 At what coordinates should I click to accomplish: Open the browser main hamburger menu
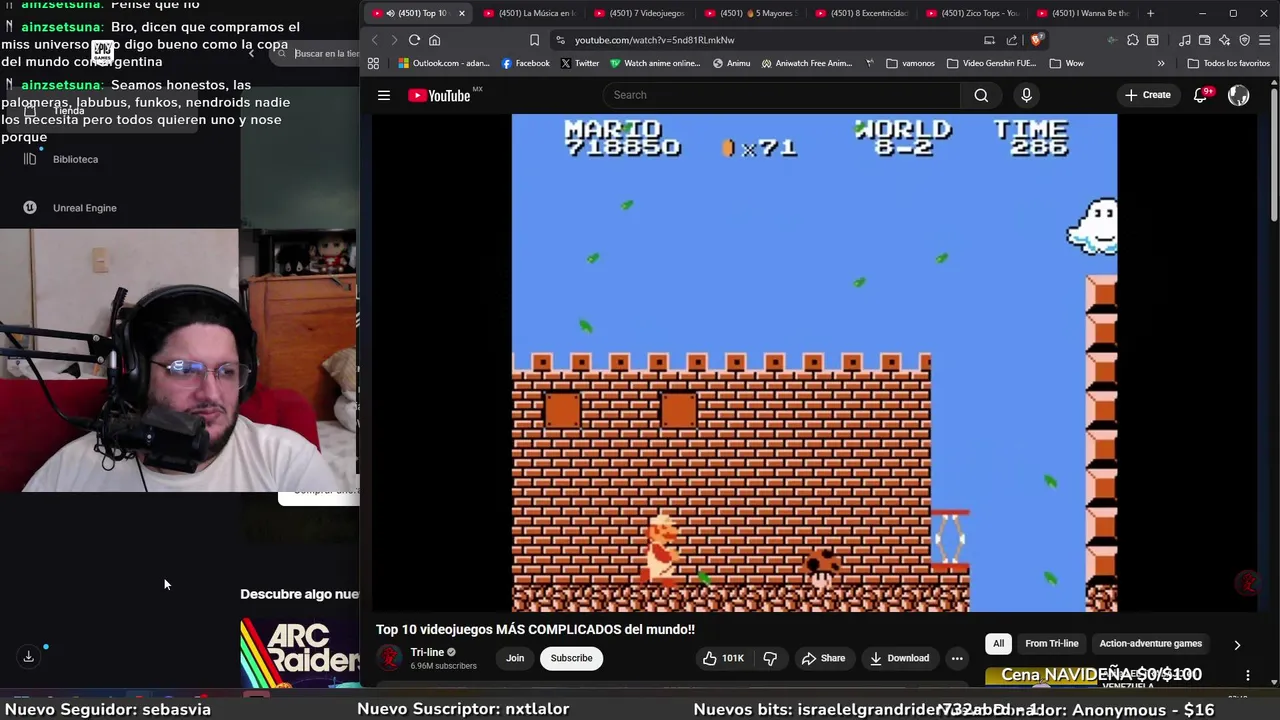[1264, 40]
